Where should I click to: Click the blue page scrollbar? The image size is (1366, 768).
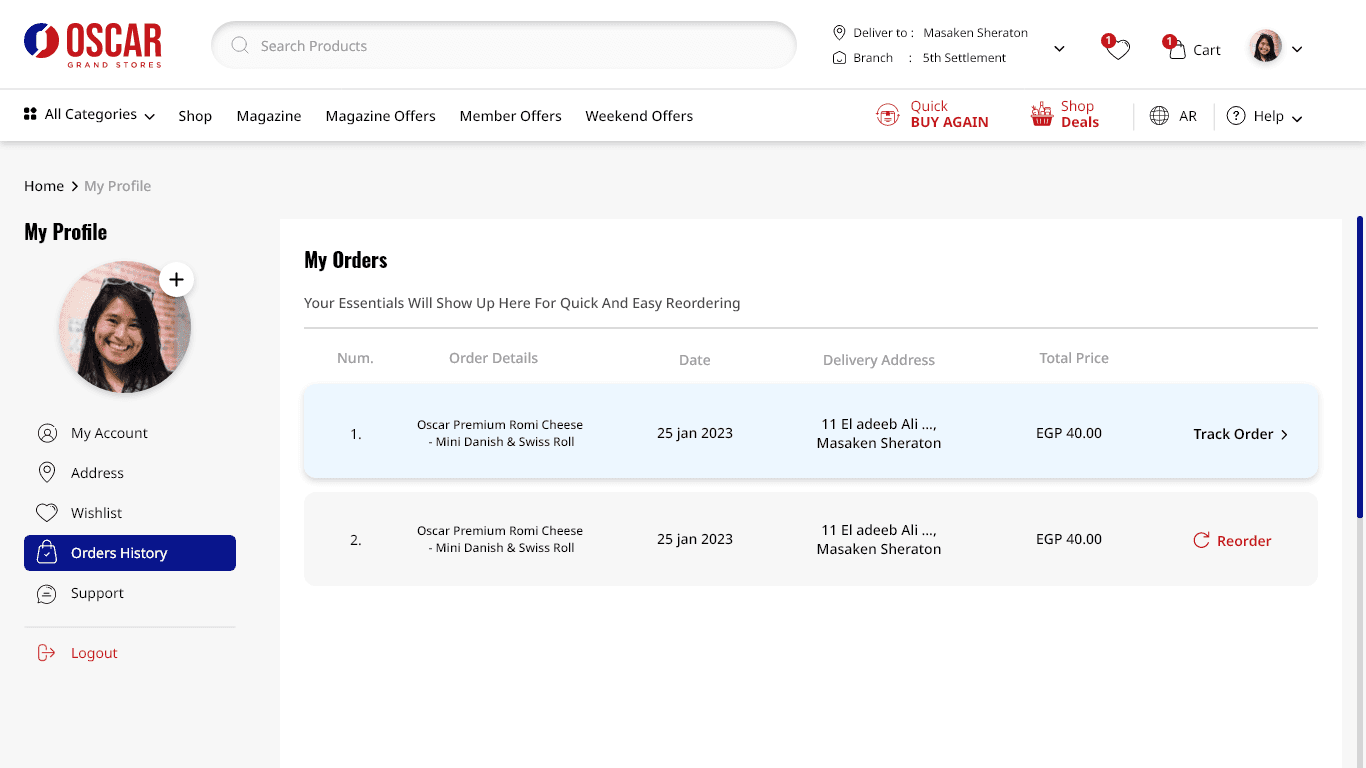pyautogui.click(x=1360, y=367)
